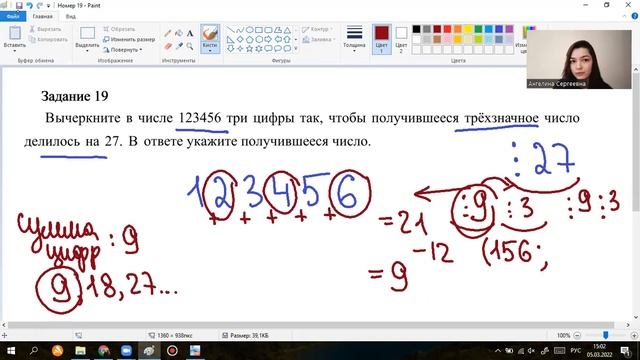Click the Paste (Вставить) clipboard icon
The height and width of the screenshot is (360, 640).
coord(15,33)
